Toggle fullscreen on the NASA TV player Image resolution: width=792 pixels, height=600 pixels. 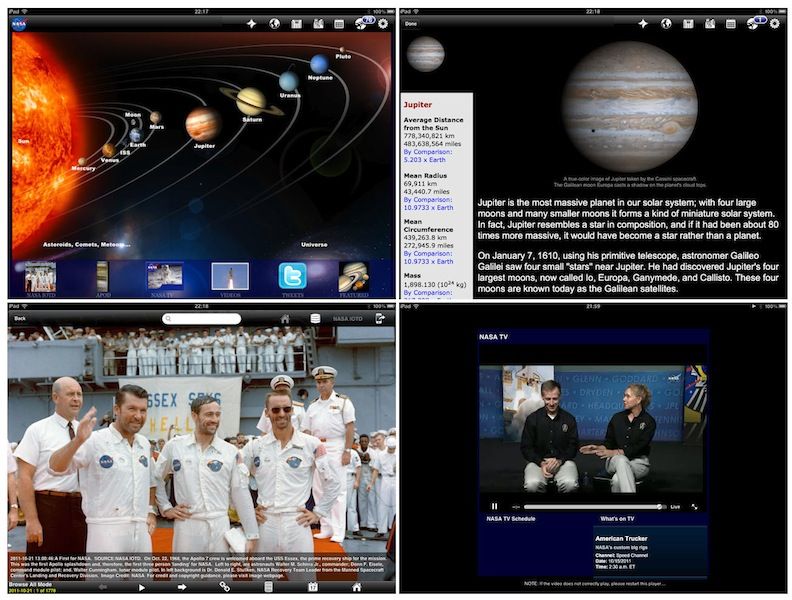[695, 507]
